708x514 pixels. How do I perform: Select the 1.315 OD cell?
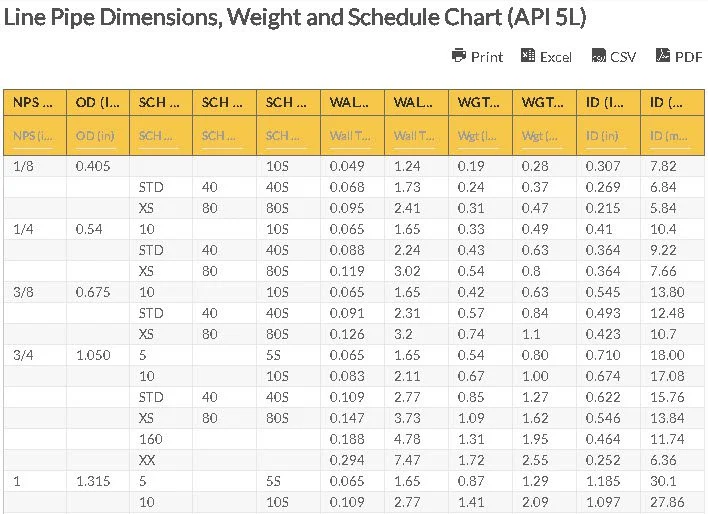pyautogui.click(x=92, y=481)
